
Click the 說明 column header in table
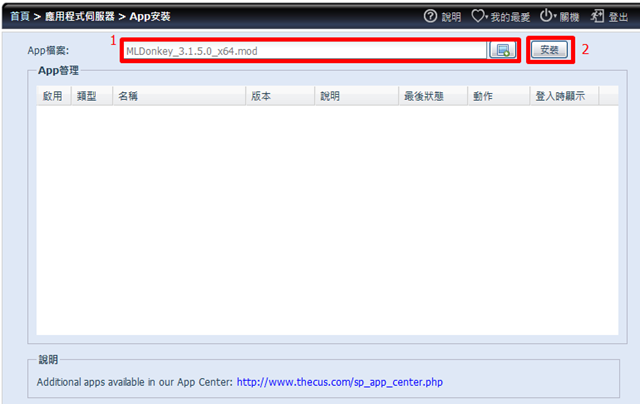(357, 96)
